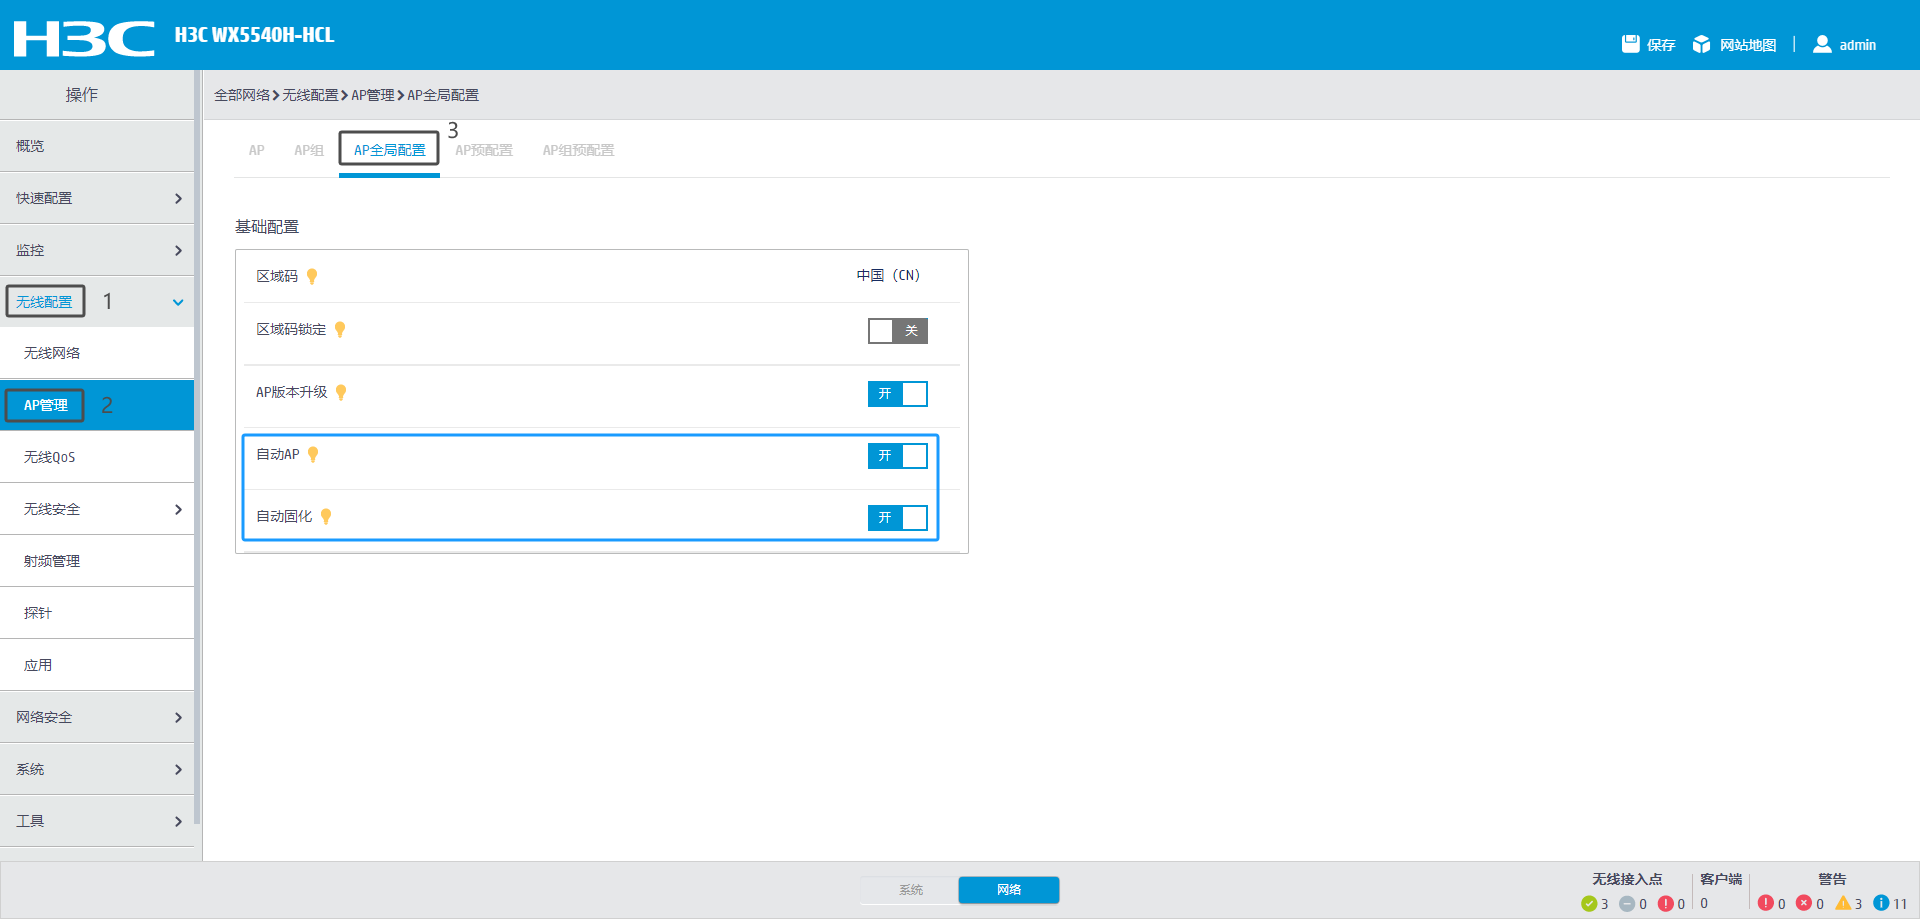Turn off the 自动AP toggle
Screen dimensions: 1920x919
pos(897,456)
